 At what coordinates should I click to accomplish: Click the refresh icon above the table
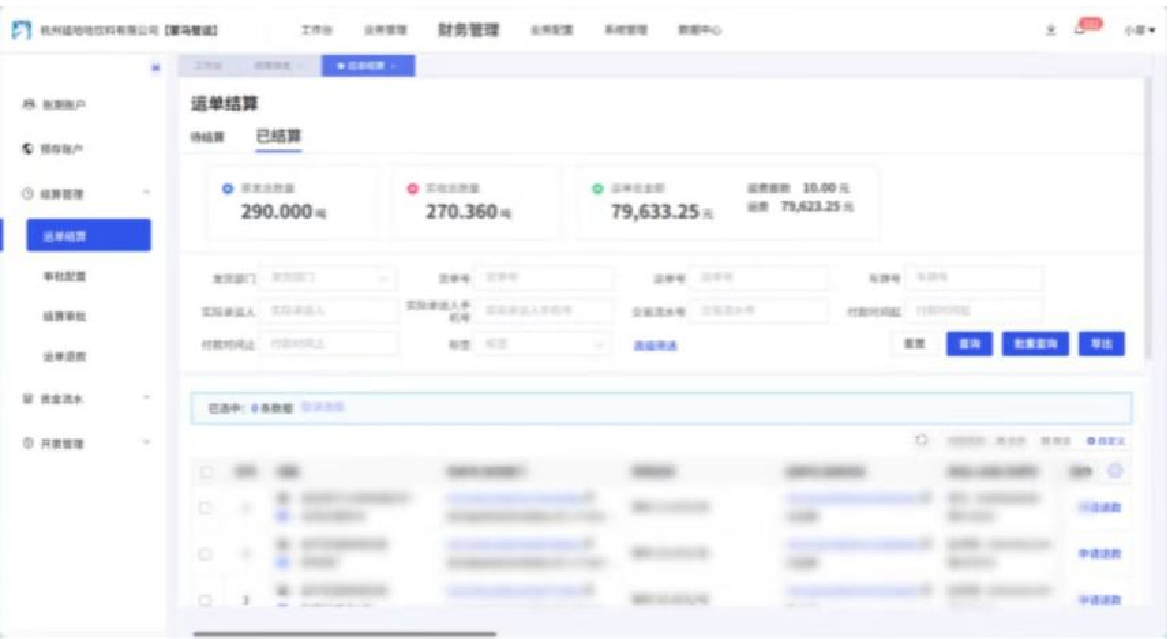coord(921,440)
